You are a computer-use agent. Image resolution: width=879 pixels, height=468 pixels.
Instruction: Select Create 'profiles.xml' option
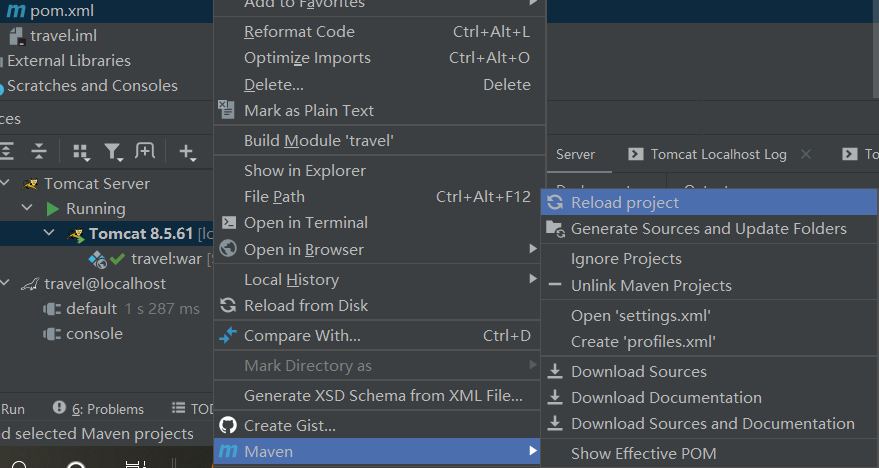click(x=709, y=342)
